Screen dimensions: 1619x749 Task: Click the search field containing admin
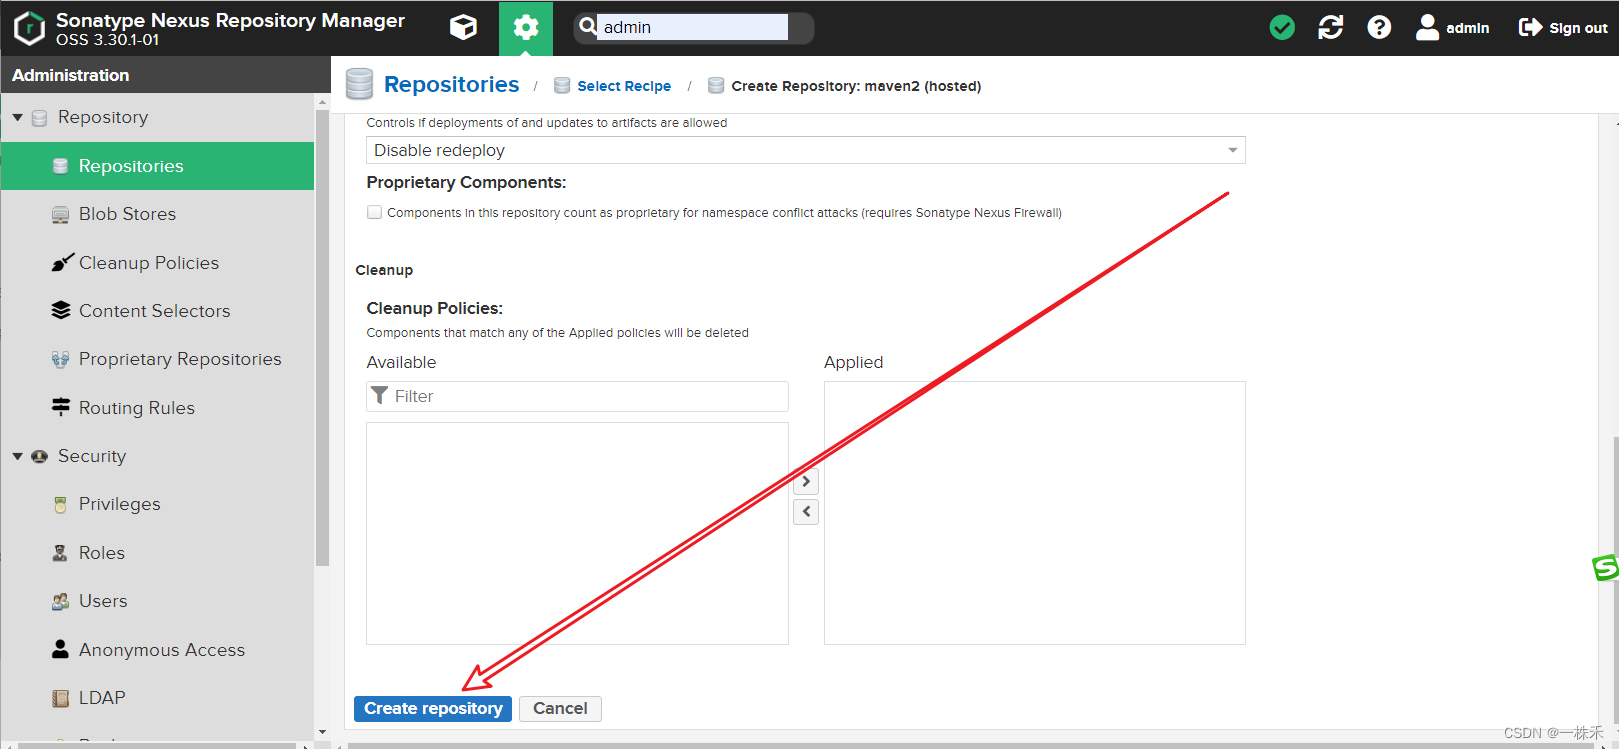pyautogui.click(x=692, y=27)
